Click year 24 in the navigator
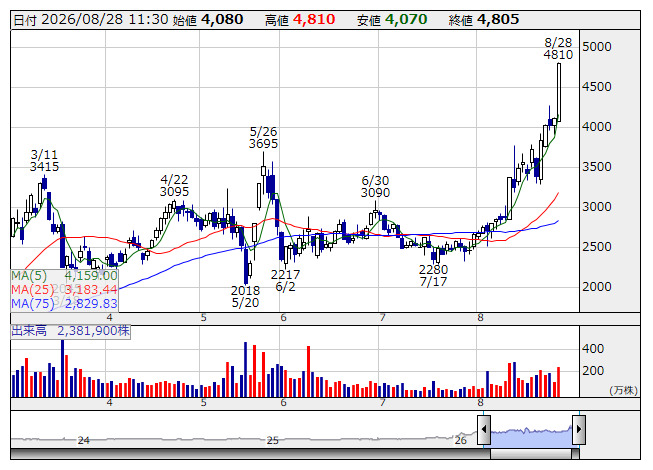Viewport: 653px width, 470px height. [84, 440]
